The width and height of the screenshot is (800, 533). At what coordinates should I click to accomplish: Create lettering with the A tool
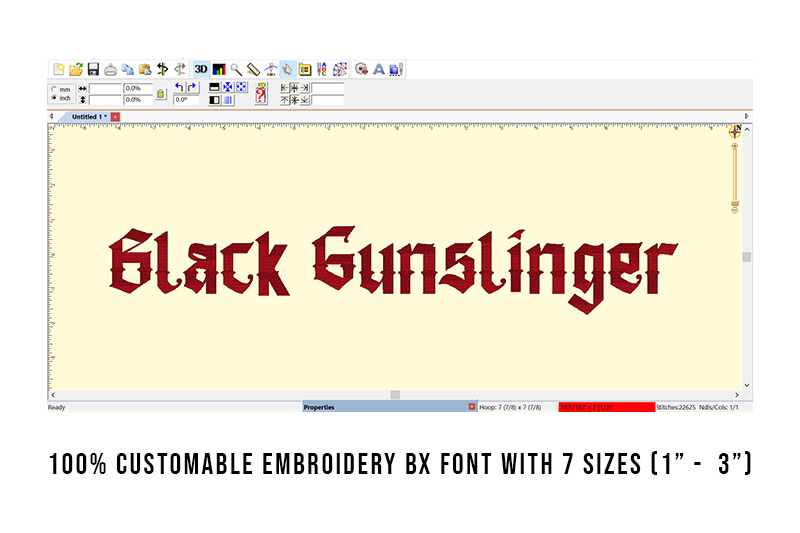coord(379,69)
